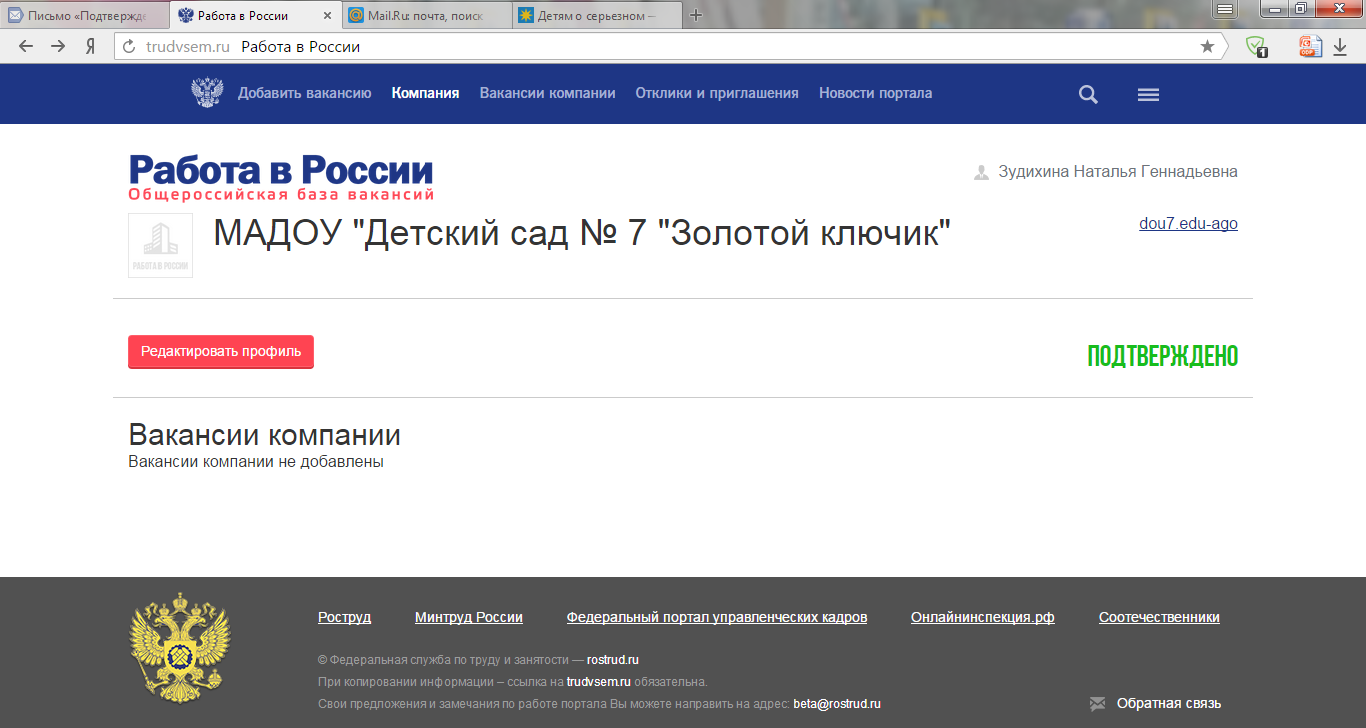
Task: Follow the dou7.edu-ago link
Action: pyautogui.click(x=1188, y=224)
